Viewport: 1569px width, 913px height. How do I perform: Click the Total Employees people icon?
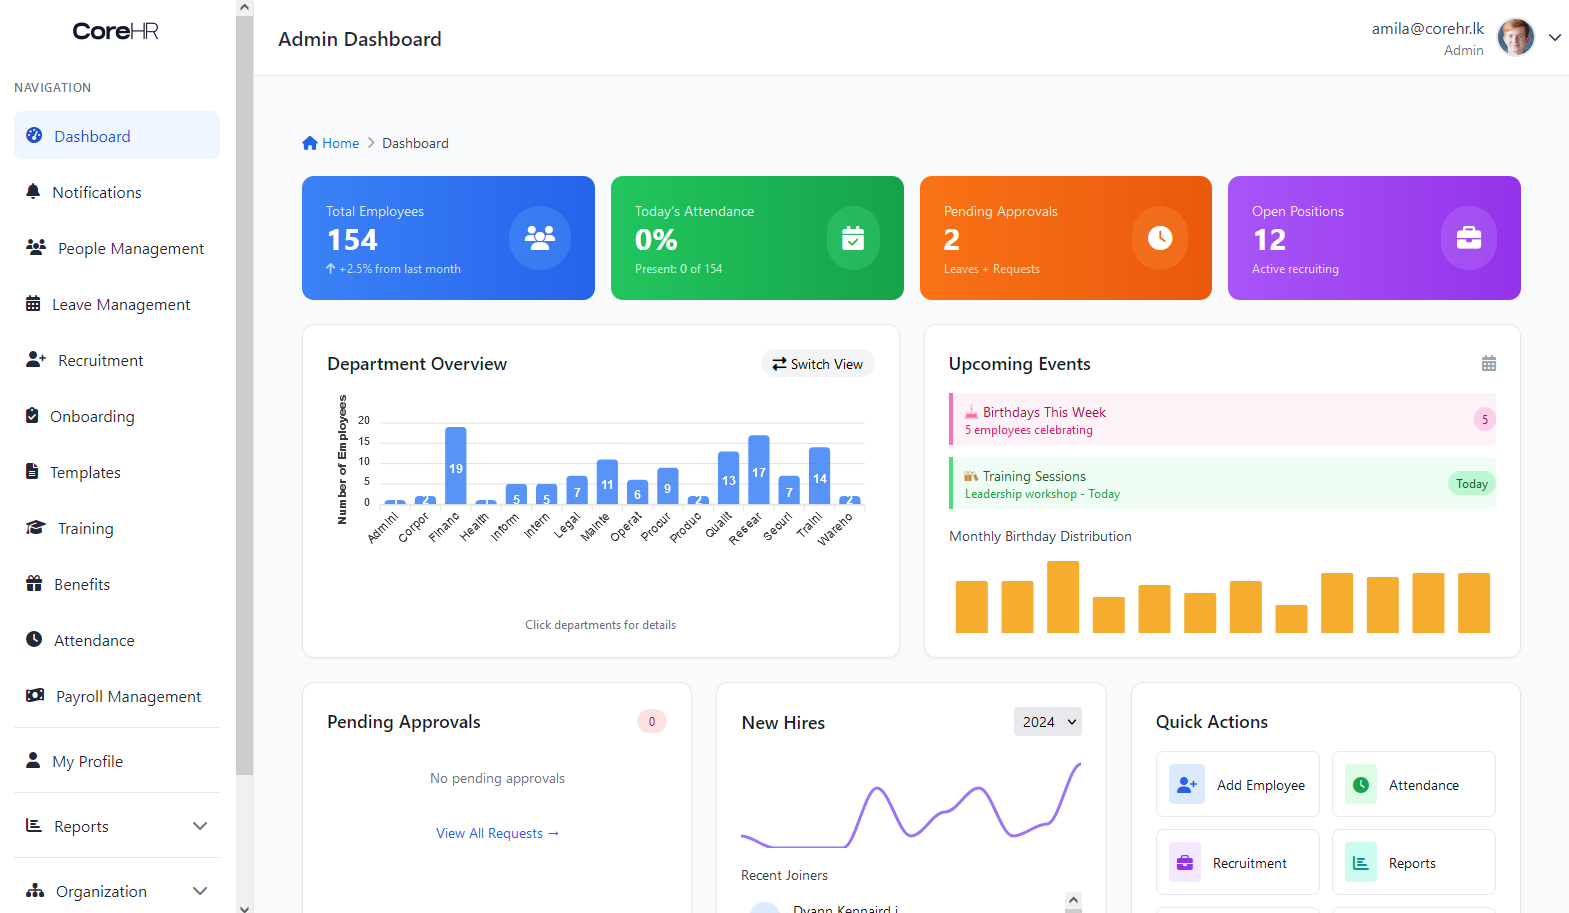click(539, 238)
